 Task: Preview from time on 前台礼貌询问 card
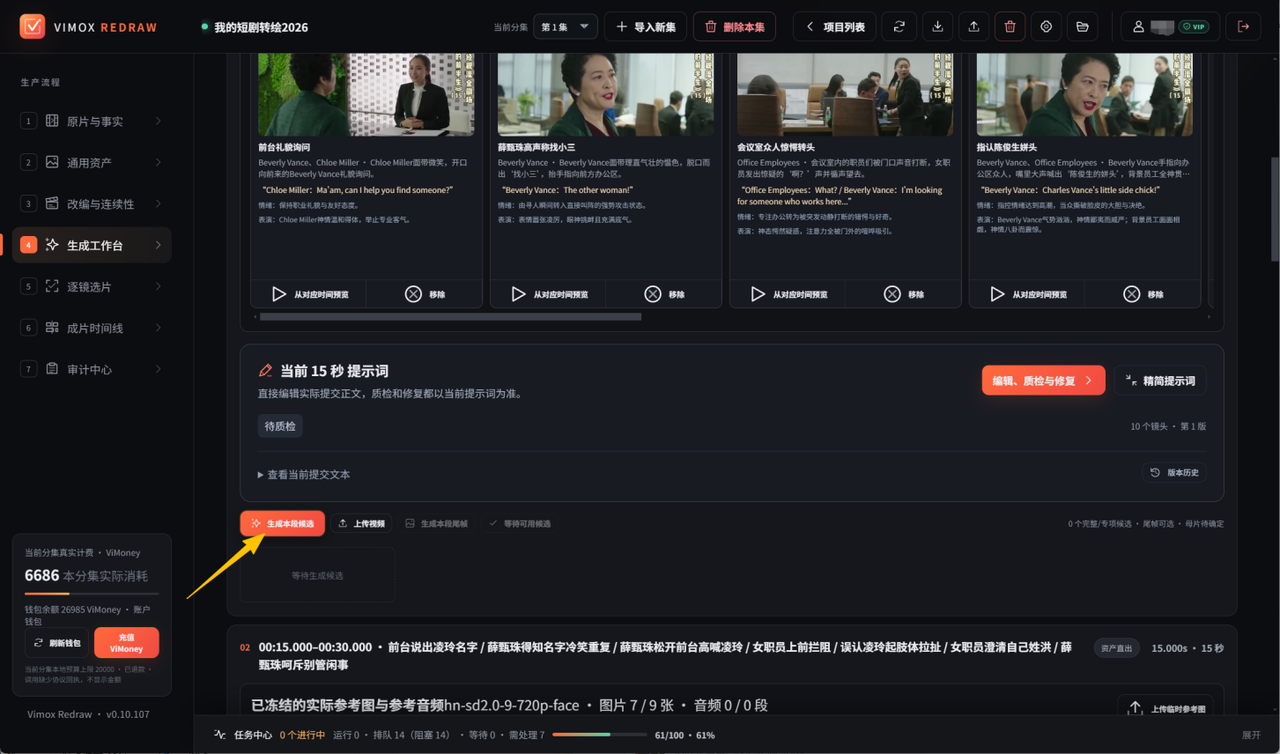point(309,294)
